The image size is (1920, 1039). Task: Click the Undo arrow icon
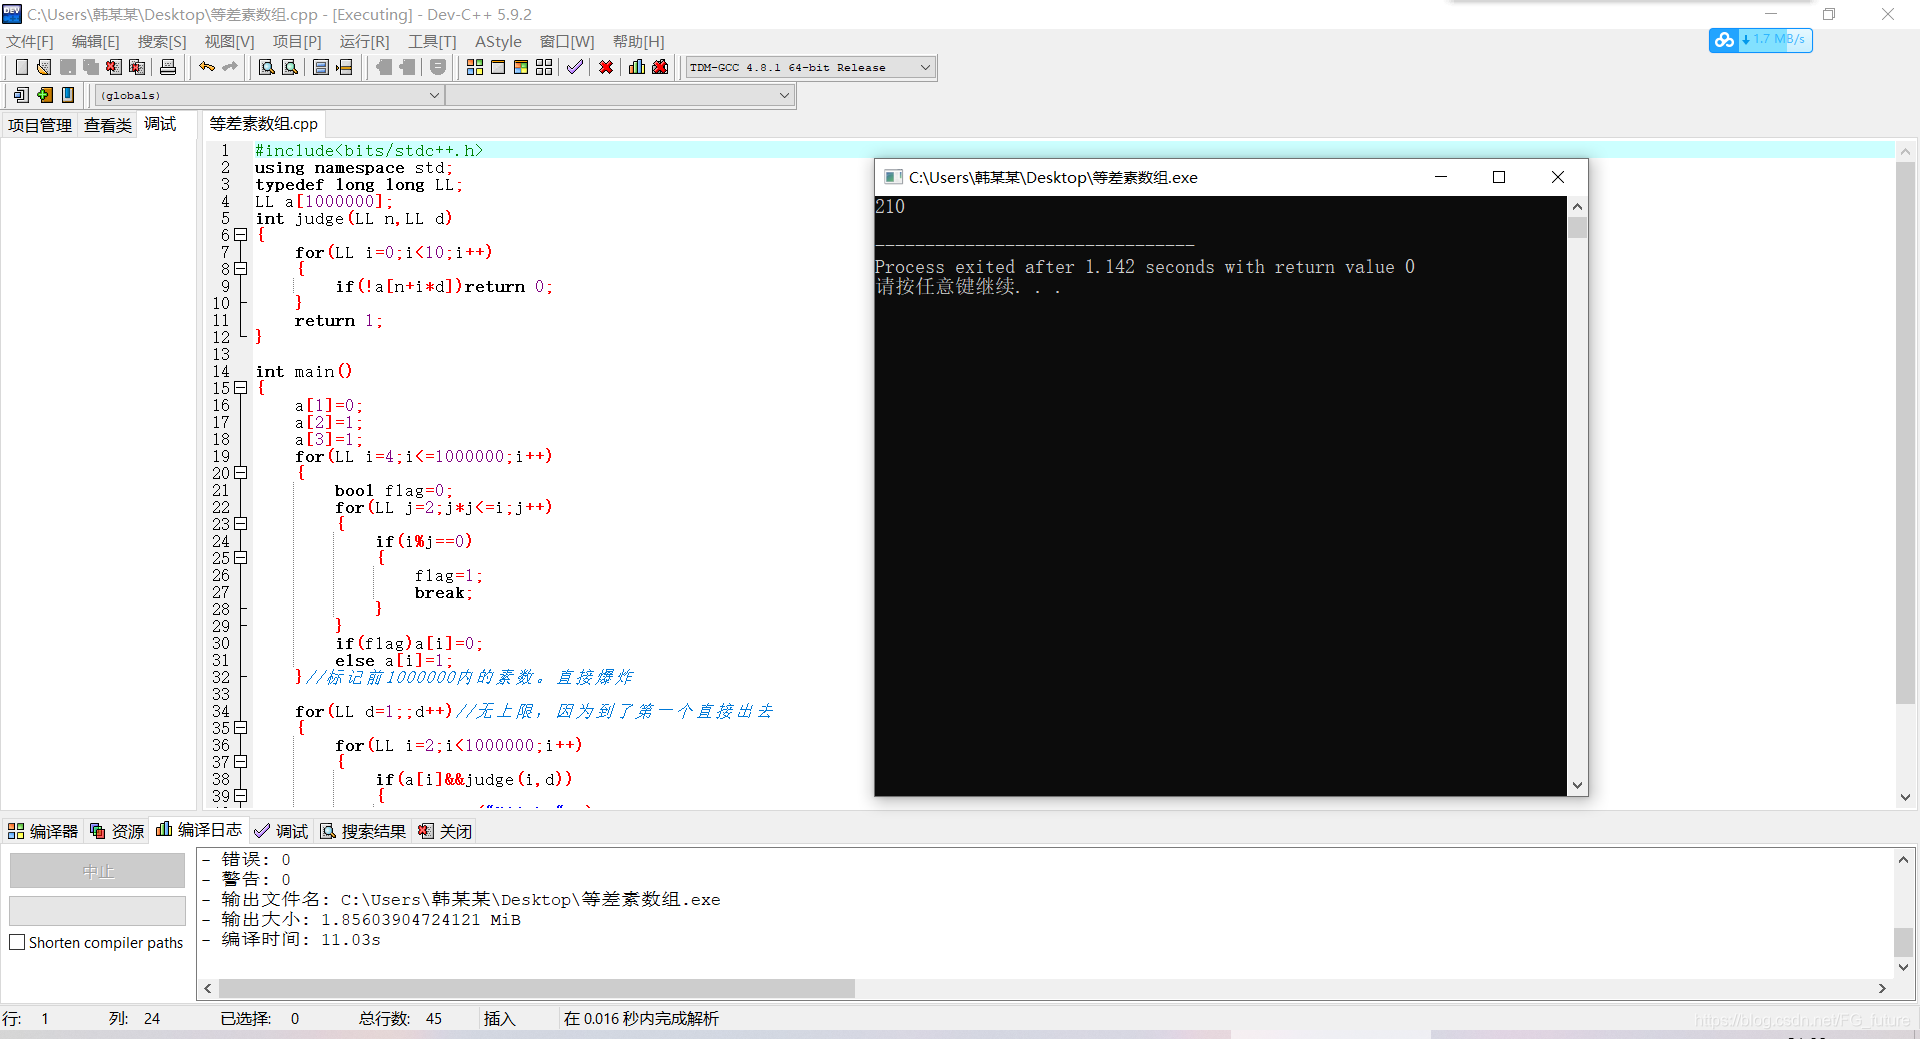click(x=207, y=67)
